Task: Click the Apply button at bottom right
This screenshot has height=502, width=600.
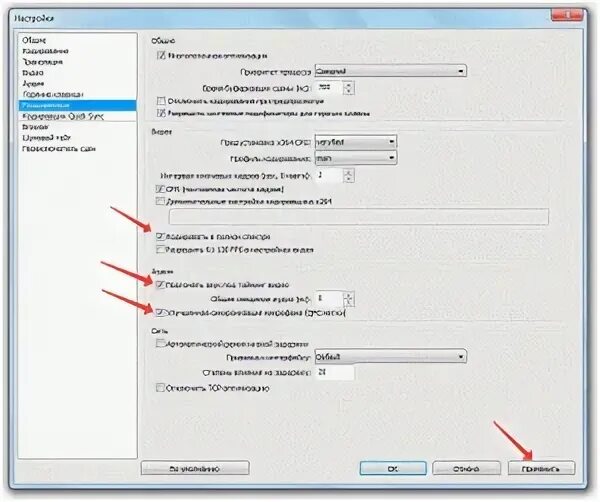Action: click(x=541, y=468)
